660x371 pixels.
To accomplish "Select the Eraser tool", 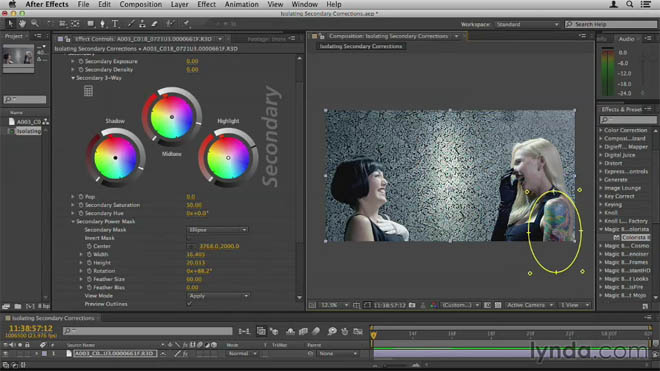I will click(154, 24).
